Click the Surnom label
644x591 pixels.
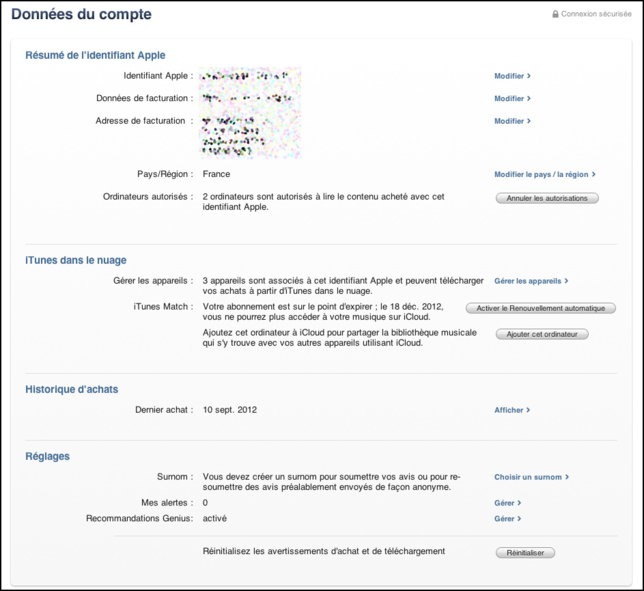pos(175,477)
